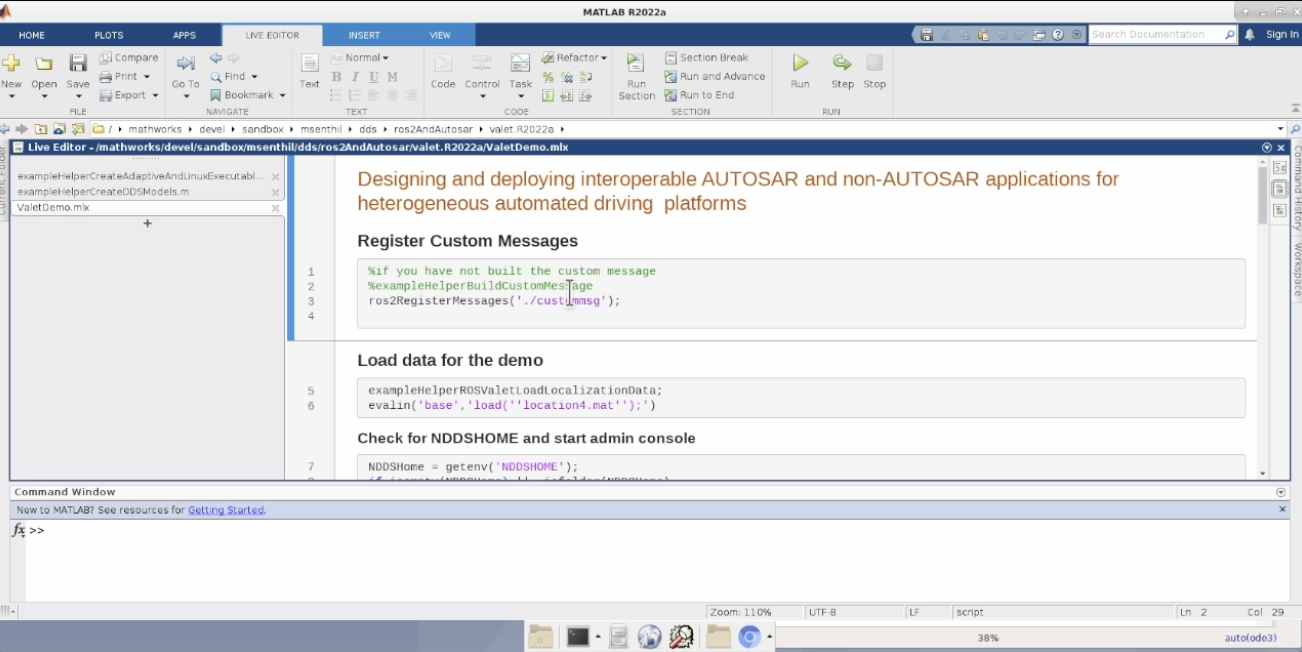Viewport: 1302px width, 652px height.
Task: Click the notifications bell icon
Action: pos(1250,35)
